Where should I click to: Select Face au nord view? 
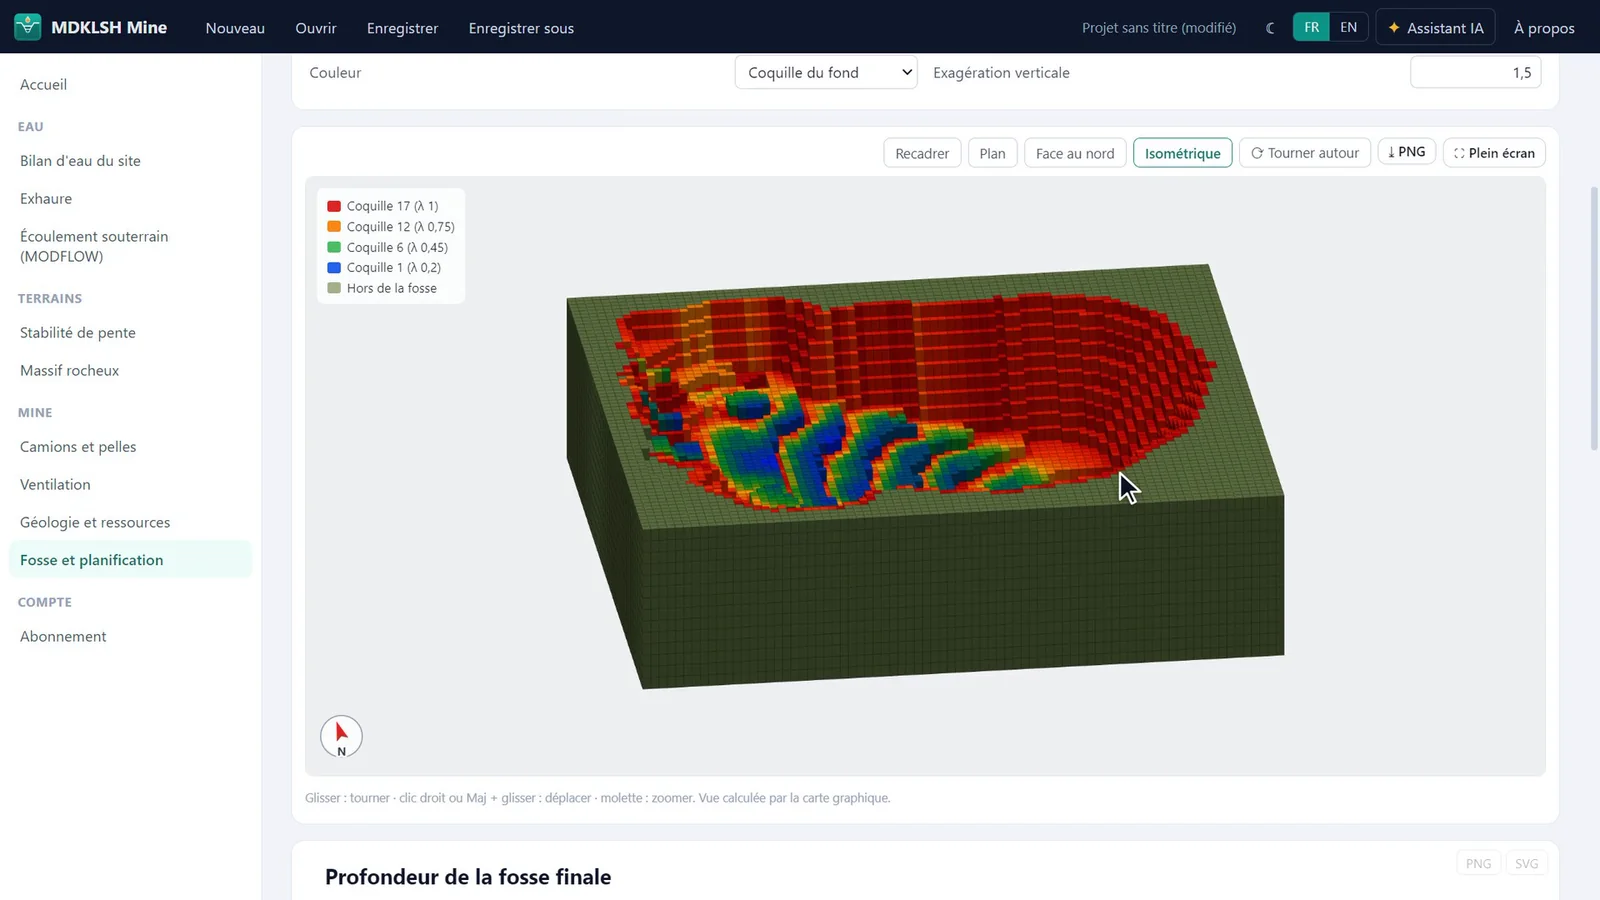tap(1075, 153)
